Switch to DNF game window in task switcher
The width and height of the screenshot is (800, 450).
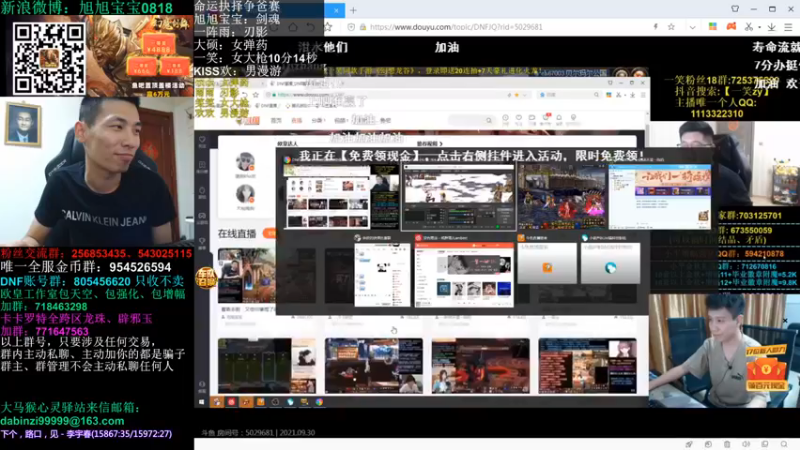pyautogui.click(x=562, y=196)
